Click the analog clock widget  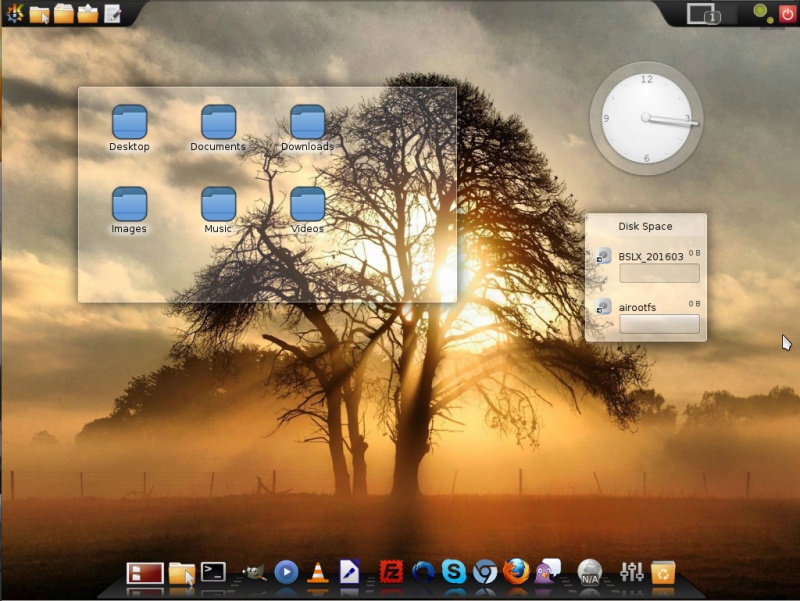click(646, 118)
